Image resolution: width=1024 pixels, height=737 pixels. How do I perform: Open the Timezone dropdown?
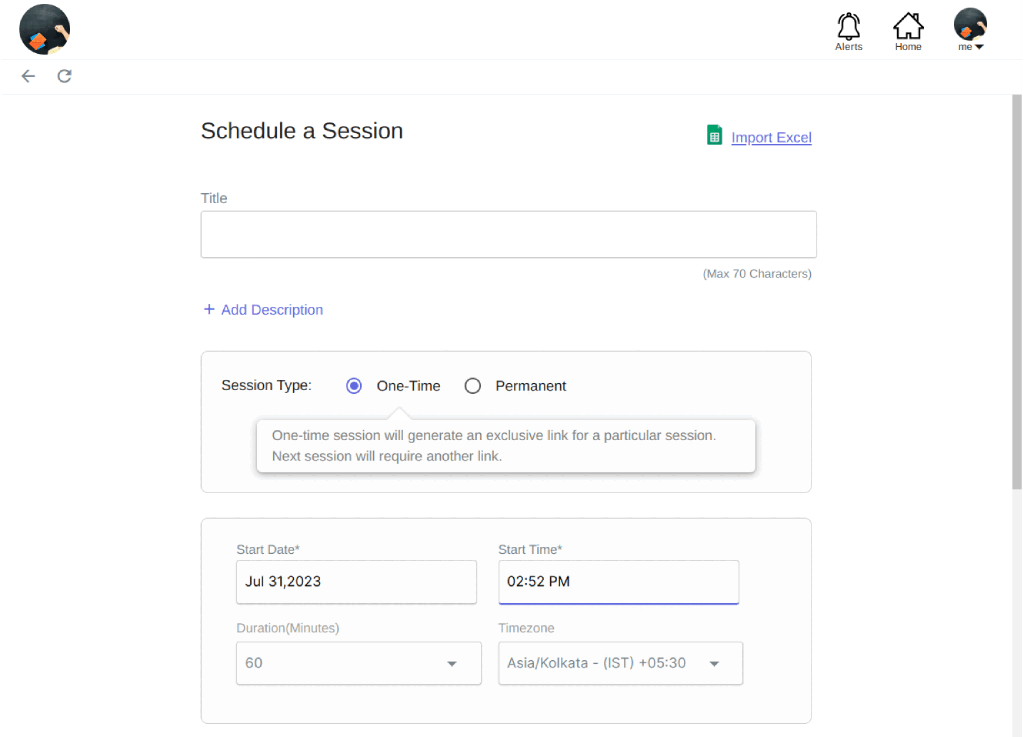(x=714, y=663)
